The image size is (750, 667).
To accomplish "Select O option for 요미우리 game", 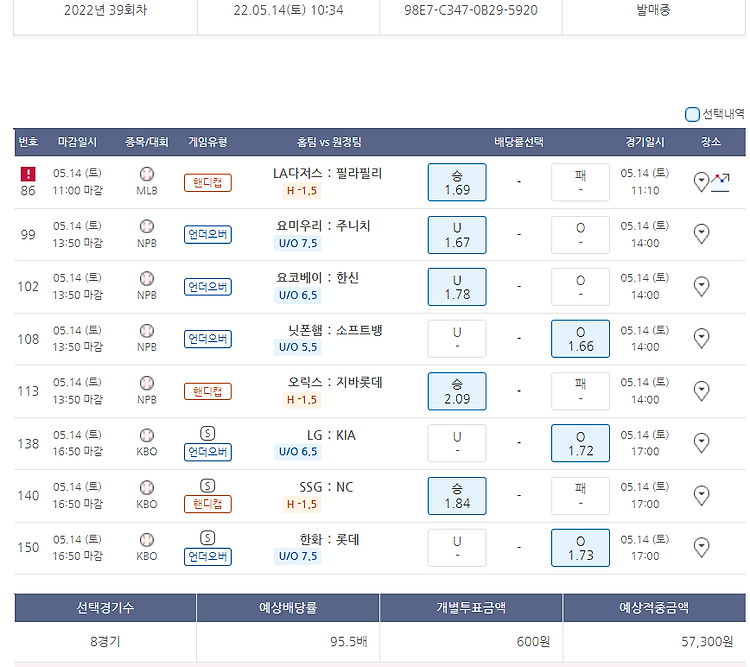I will point(580,234).
